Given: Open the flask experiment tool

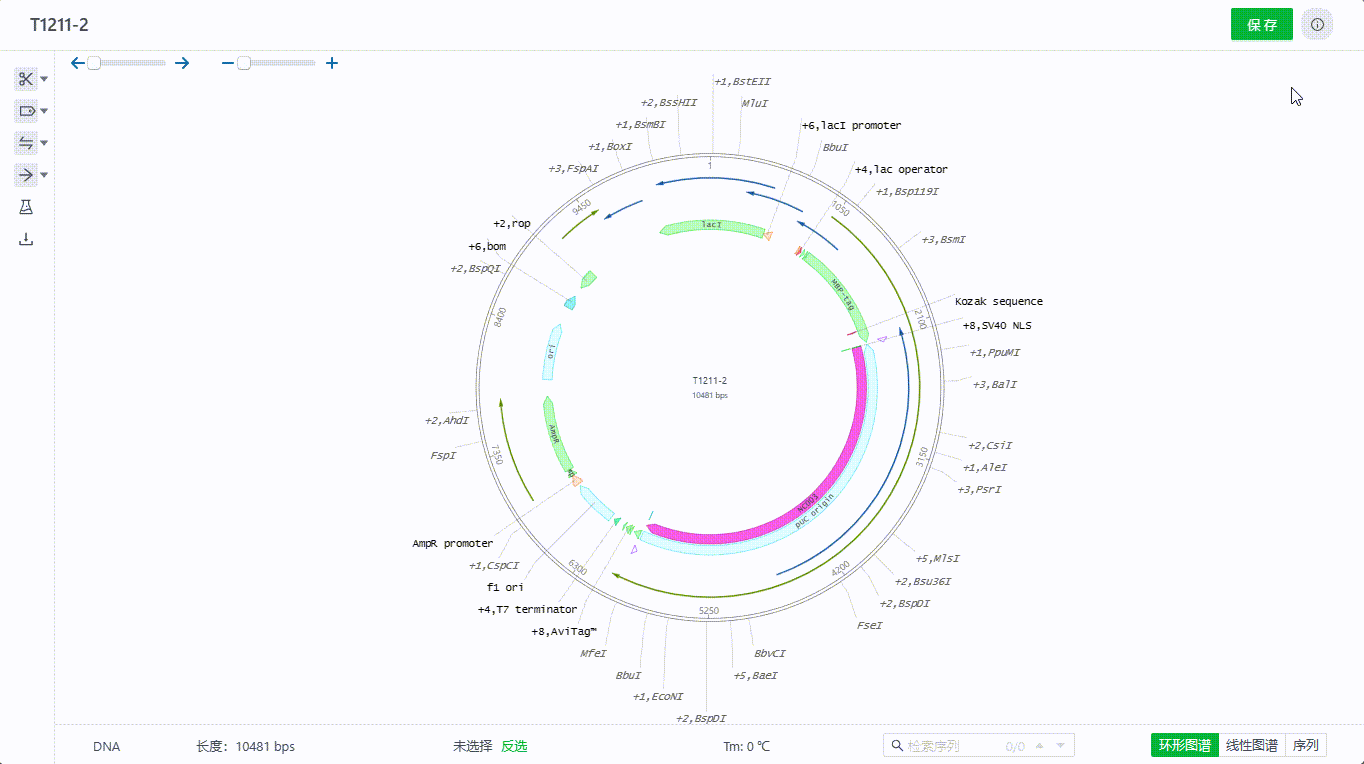Looking at the screenshot, I should pos(26,207).
